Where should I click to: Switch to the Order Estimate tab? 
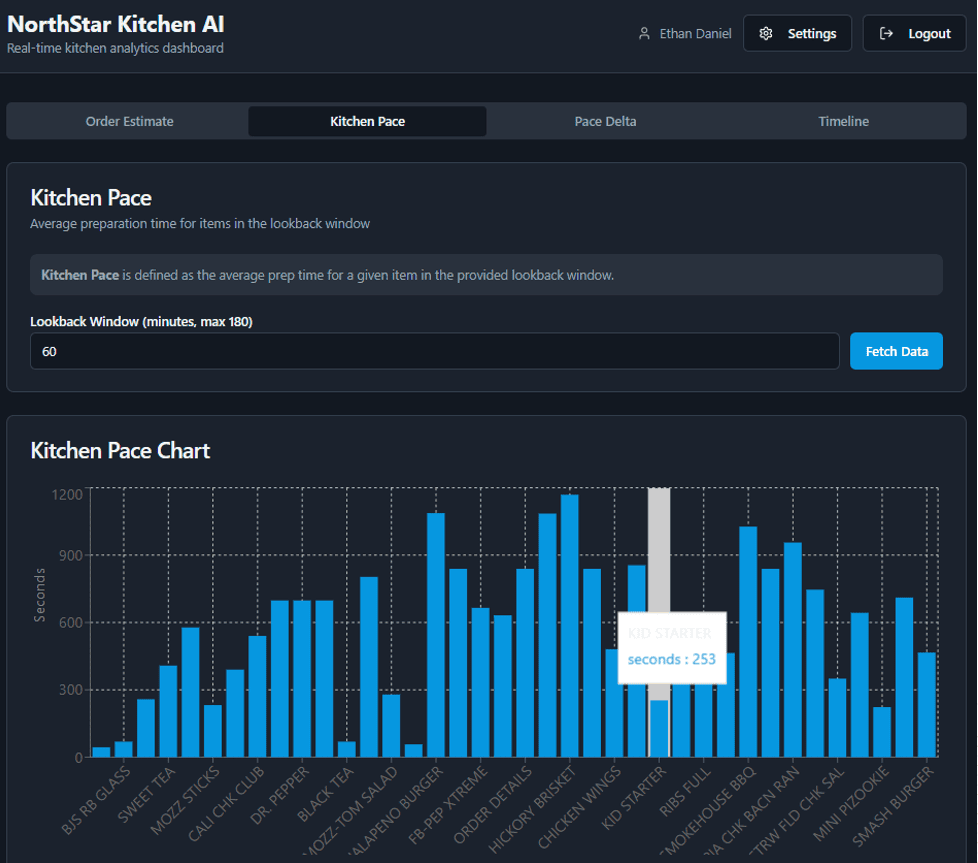pos(130,122)
